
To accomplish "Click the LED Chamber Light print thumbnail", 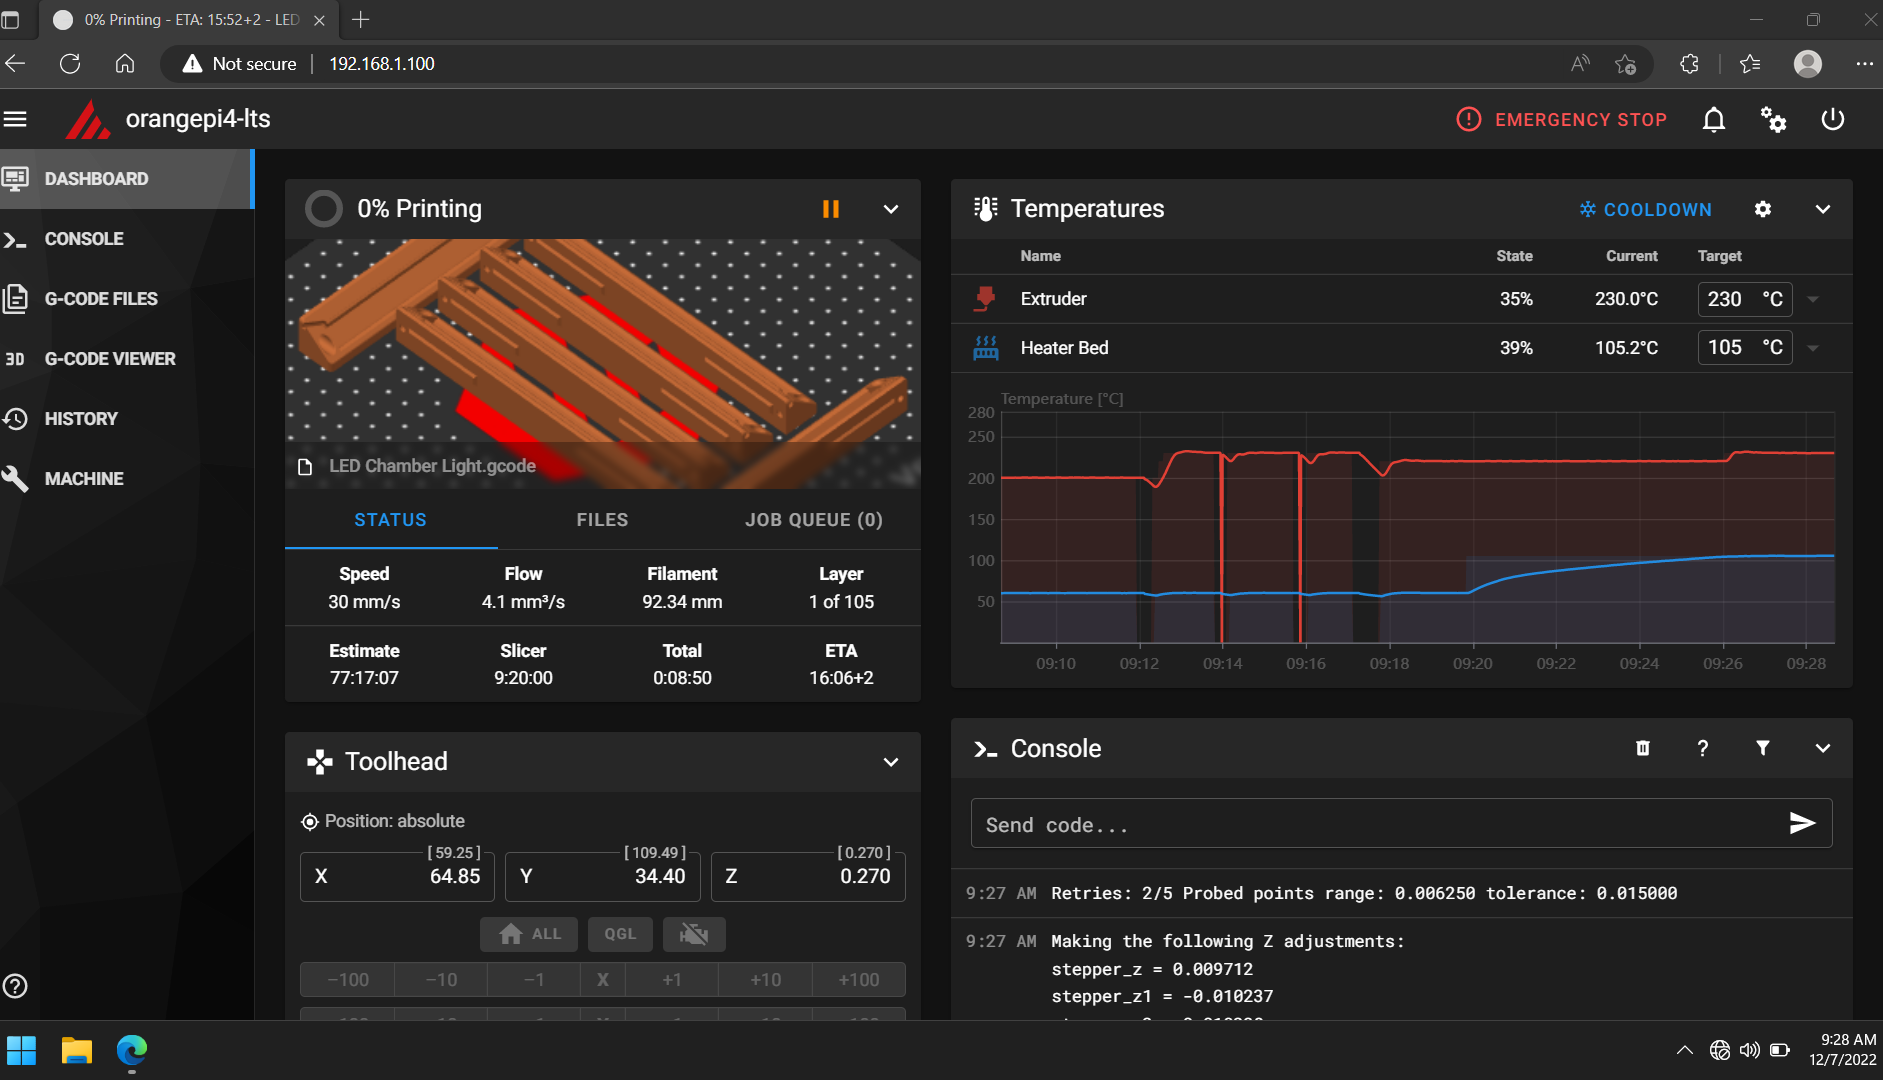I will coord(602,364).
